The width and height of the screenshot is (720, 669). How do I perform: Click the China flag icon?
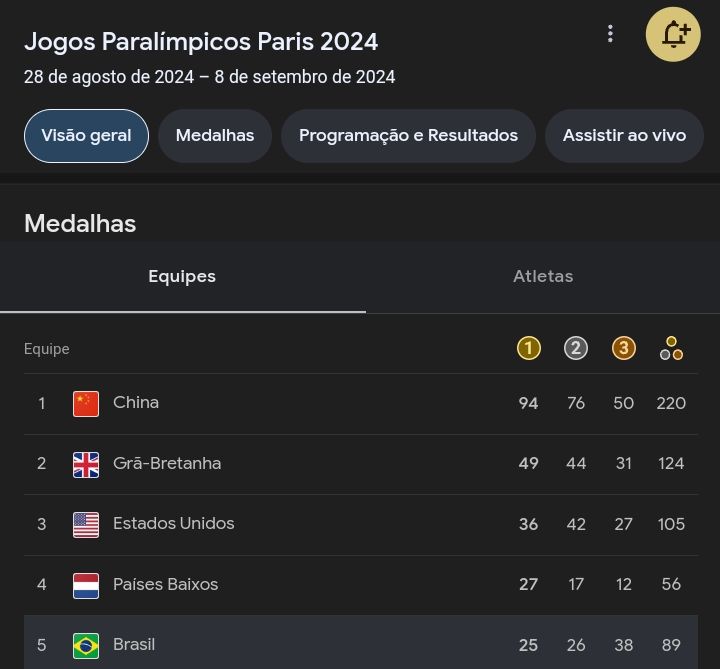86,403
